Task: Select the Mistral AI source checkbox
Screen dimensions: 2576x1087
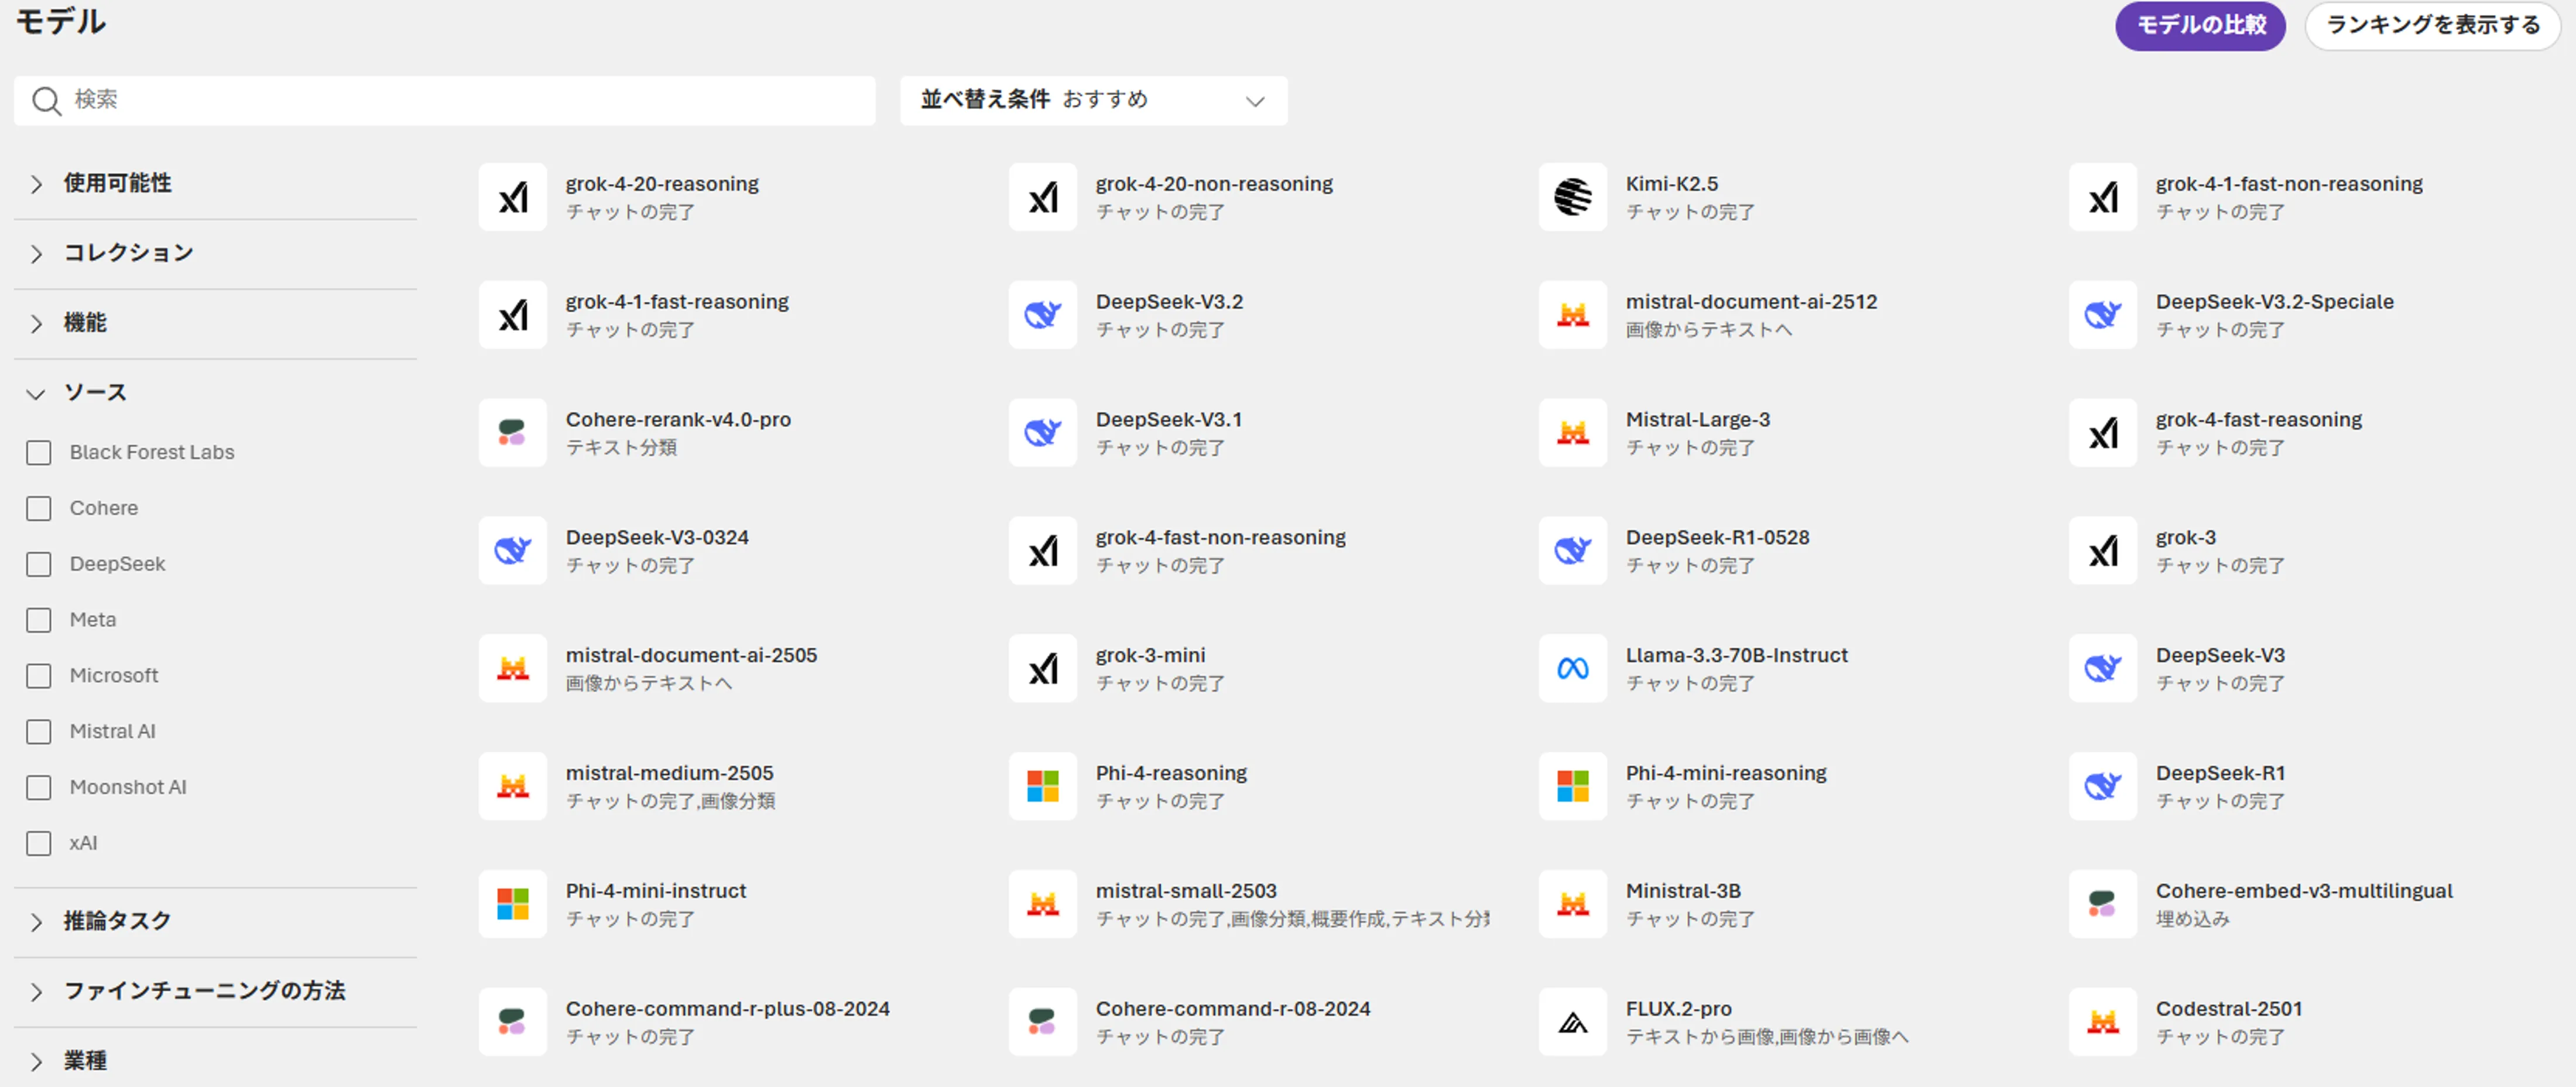Action: click(39, 733)
